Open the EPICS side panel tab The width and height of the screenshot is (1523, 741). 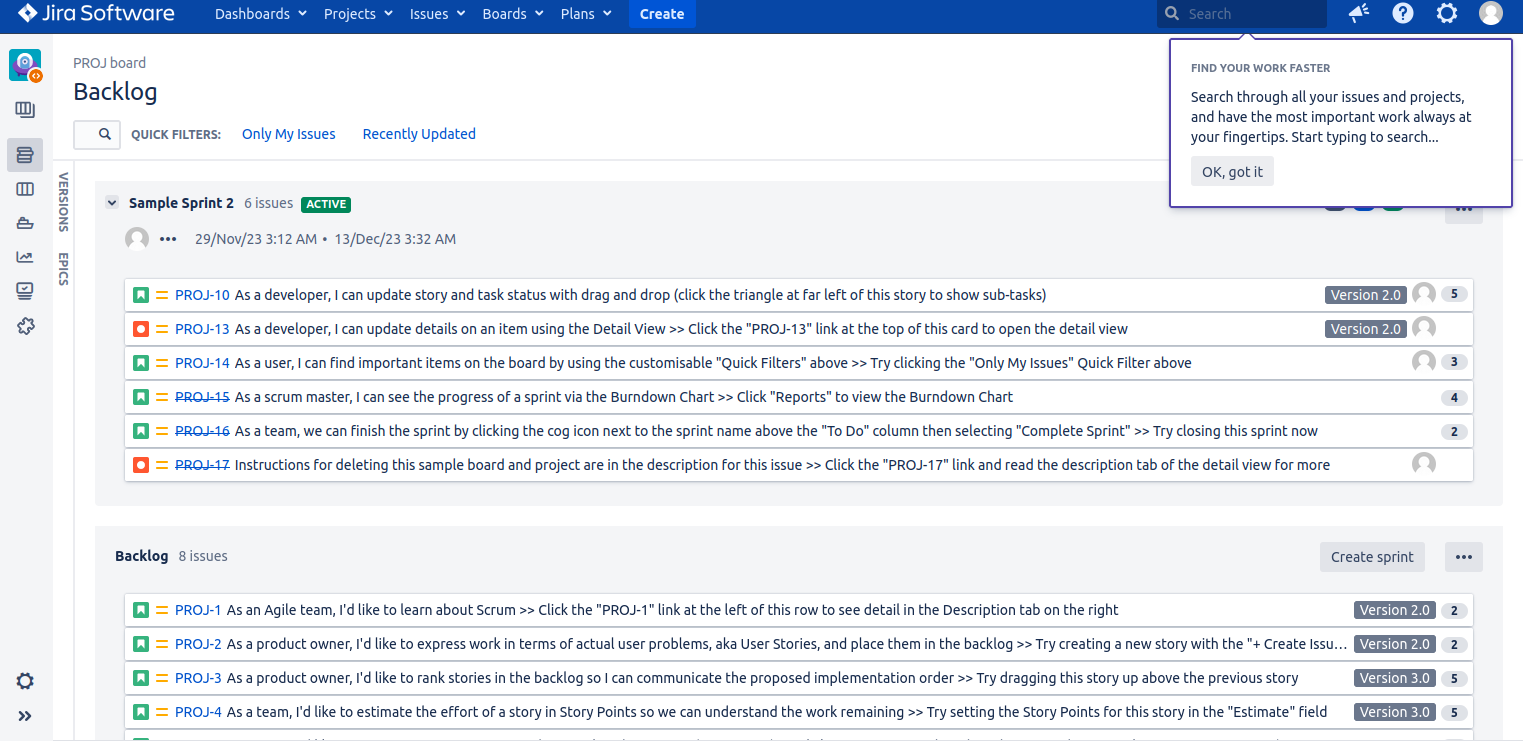(63, 268)
